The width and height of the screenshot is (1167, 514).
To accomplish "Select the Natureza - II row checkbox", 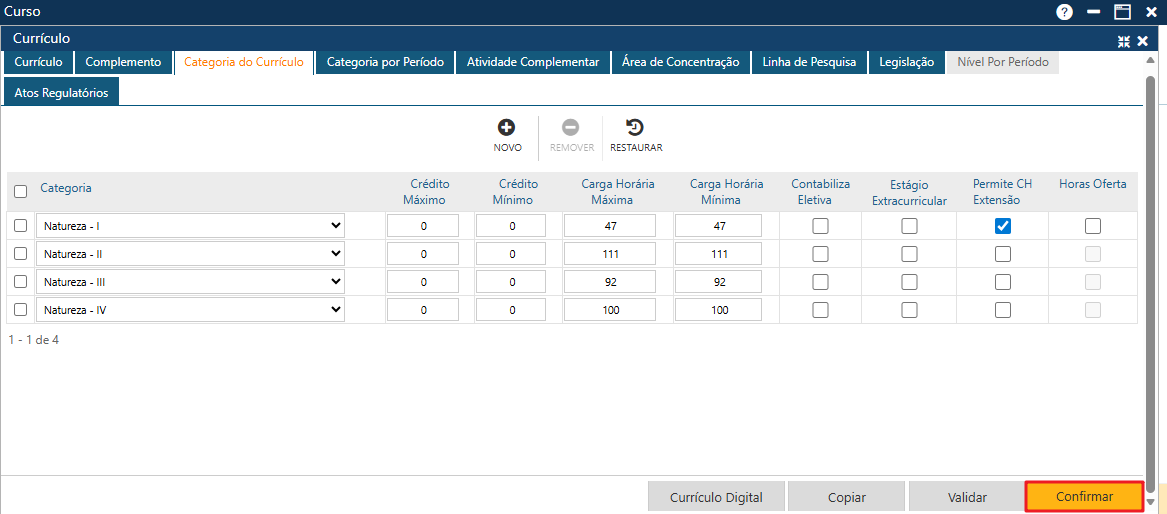I will 21,254.
